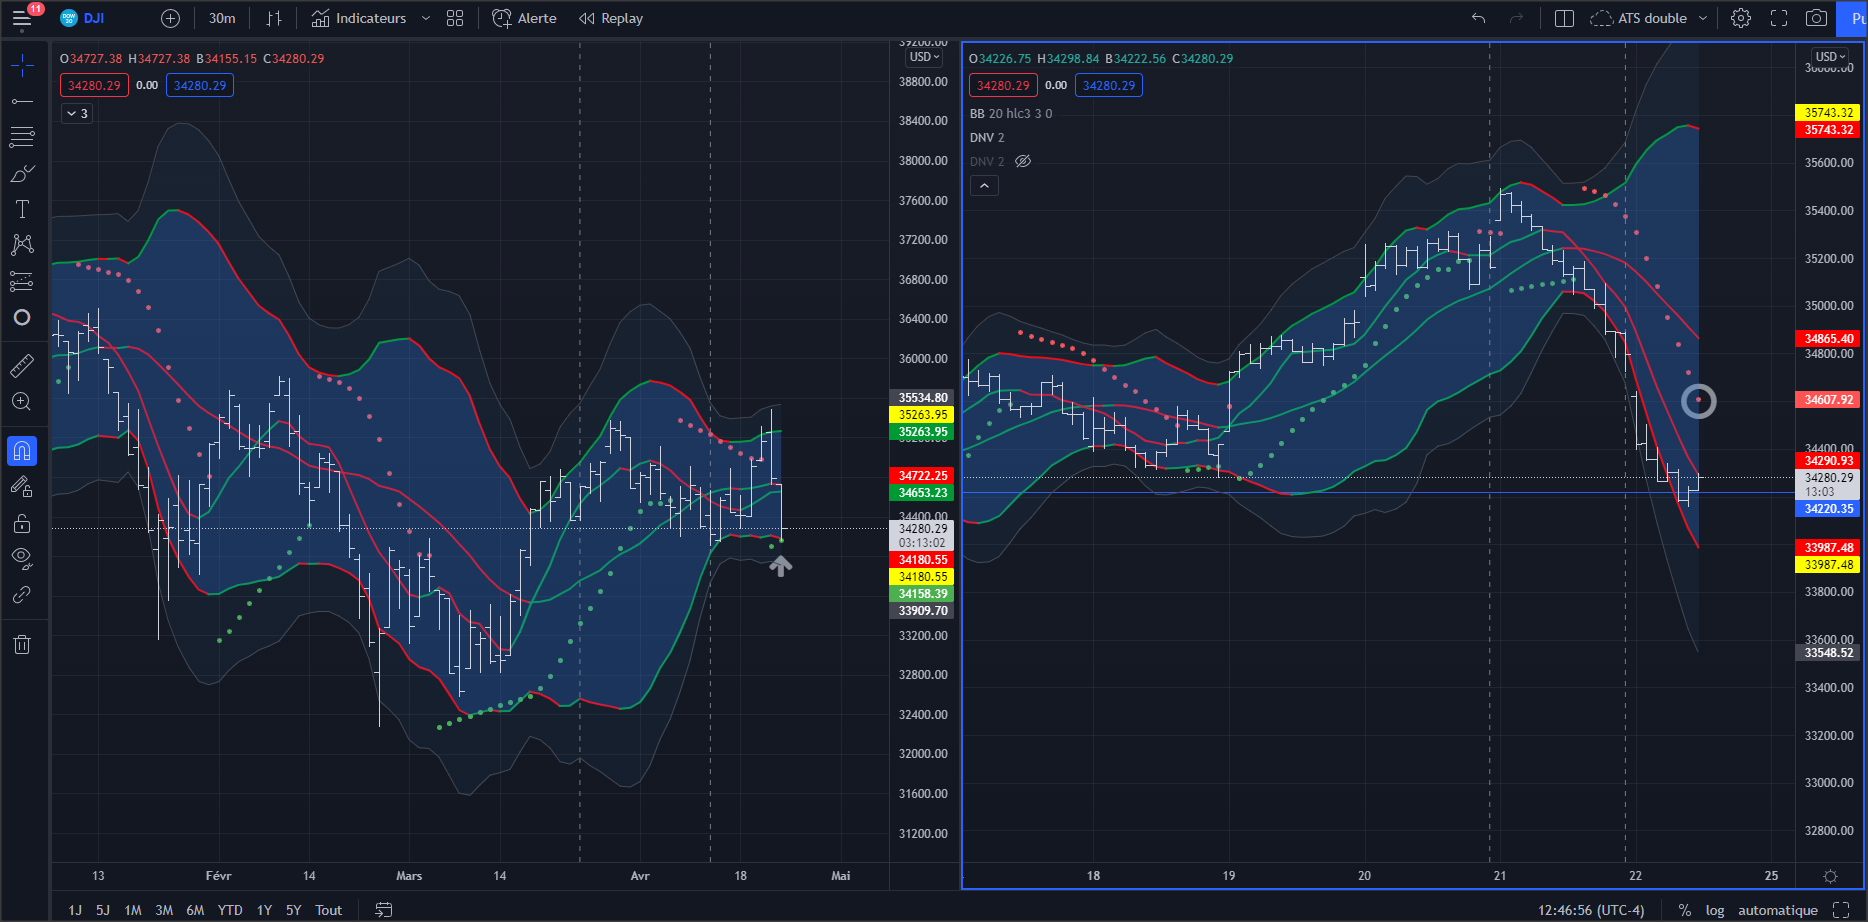Image resolution: width=1868 pixels, height=922 pixels.
Task: Select the brush drawing tool
Action: [x=22, y=173]
